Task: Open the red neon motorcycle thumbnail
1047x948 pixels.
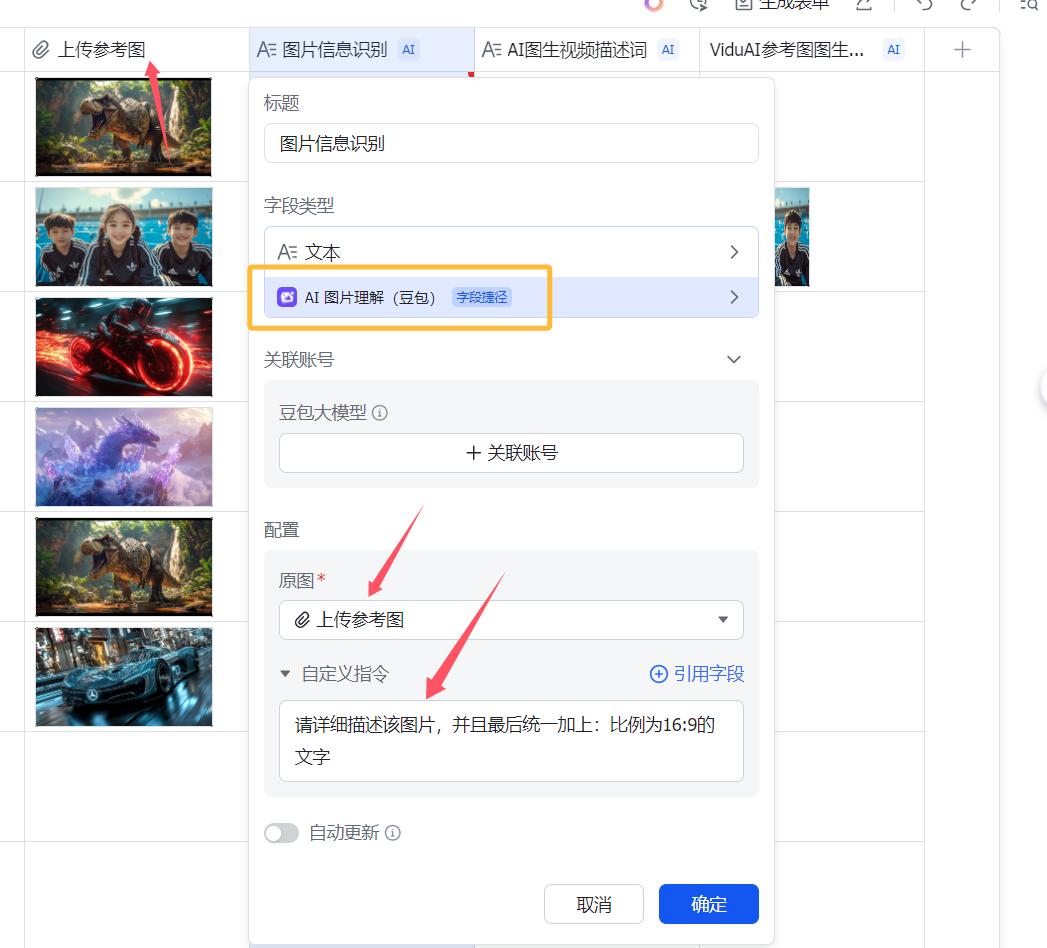Action: point(124,347)
